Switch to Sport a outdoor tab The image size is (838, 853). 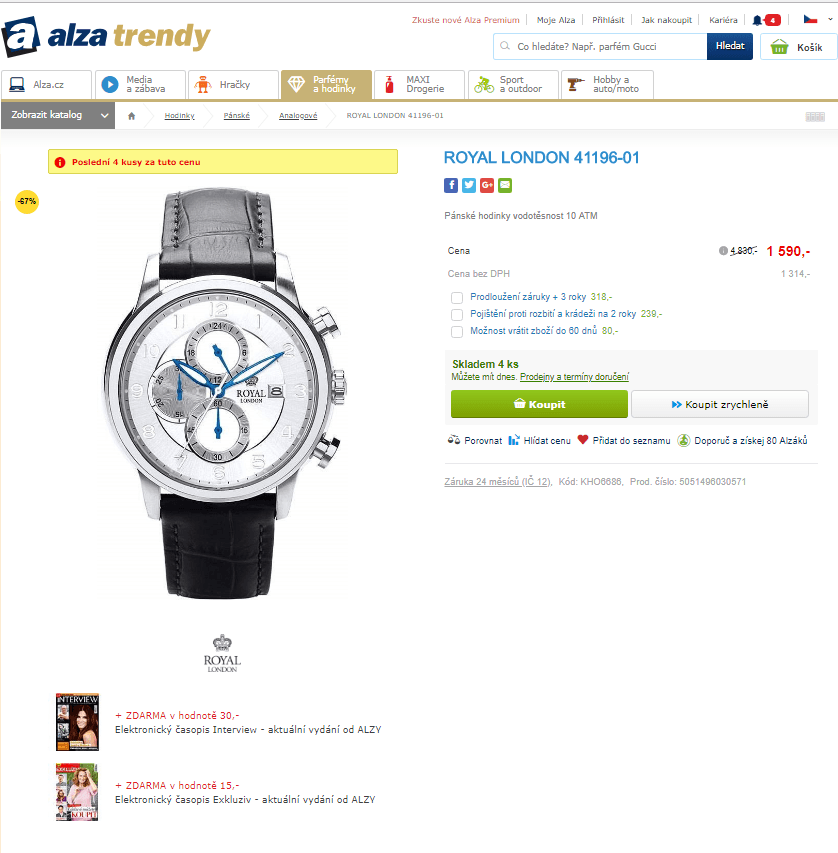click(513, 84)
